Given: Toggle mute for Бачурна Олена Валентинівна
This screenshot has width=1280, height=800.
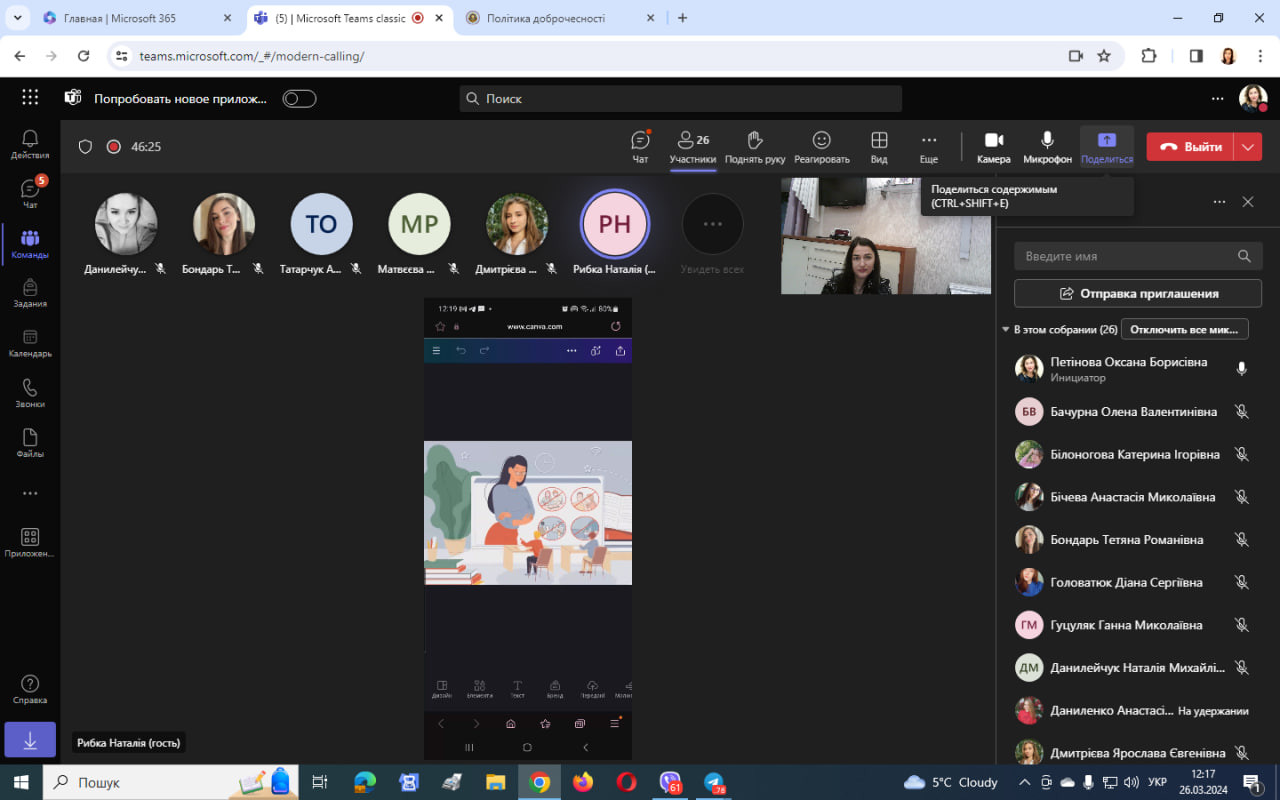Looking at the screenshot, I should pyautogui.click(x=1242, y=412).
